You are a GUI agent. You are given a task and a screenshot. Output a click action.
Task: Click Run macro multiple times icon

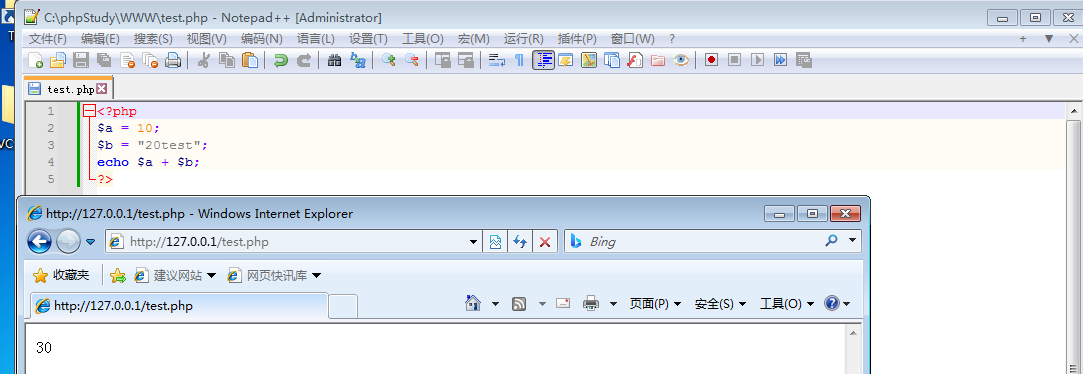point(780,60)
